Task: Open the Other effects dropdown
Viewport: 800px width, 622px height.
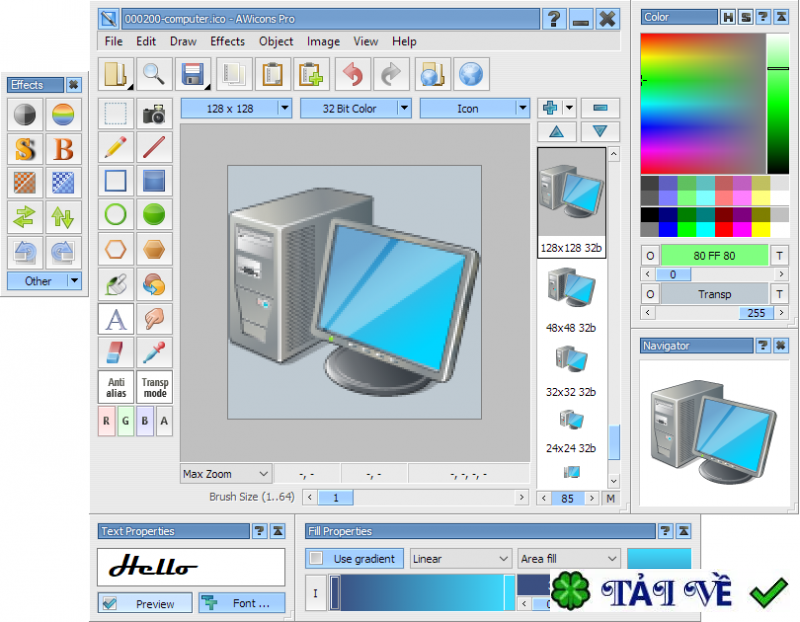Action: tap(44, 281)
